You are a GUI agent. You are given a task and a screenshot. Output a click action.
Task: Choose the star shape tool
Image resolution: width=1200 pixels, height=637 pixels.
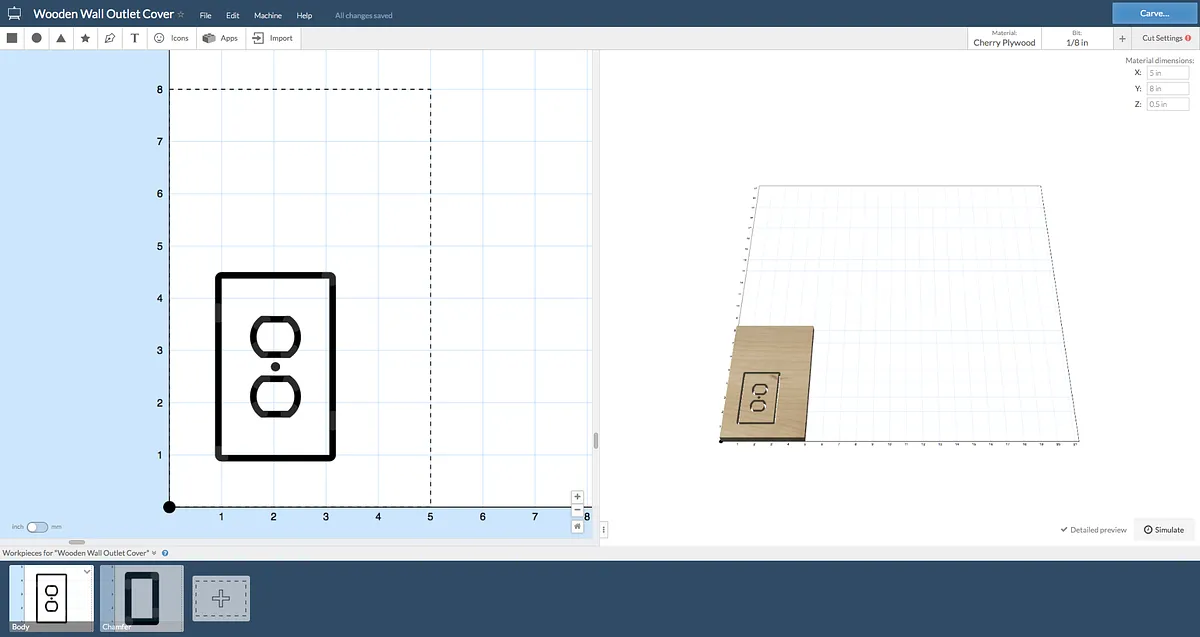85,38
